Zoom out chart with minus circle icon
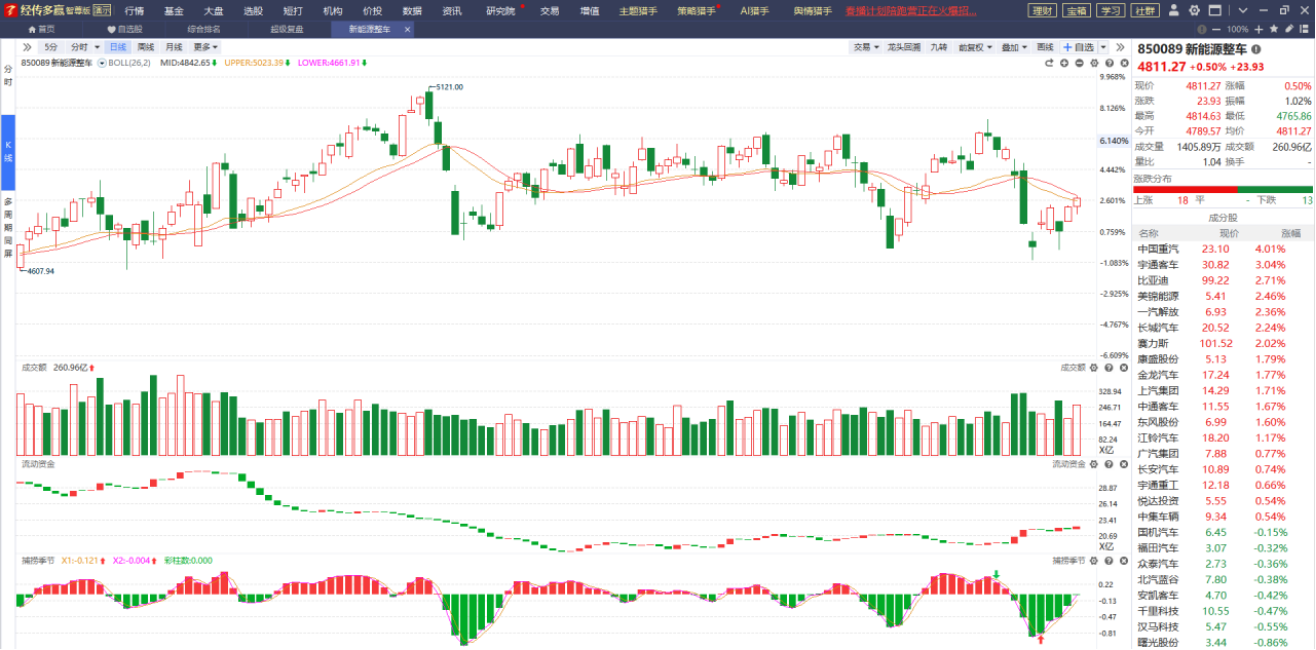1316x650 pixels. click(x=1079, y=63)
